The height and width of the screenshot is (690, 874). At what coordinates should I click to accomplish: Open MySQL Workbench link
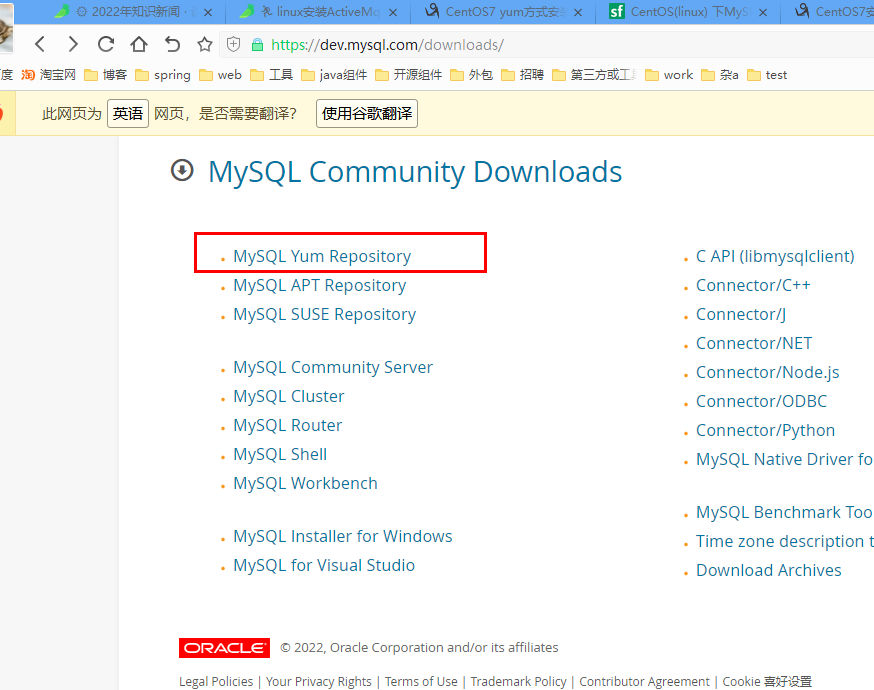(x=305, y=483)
